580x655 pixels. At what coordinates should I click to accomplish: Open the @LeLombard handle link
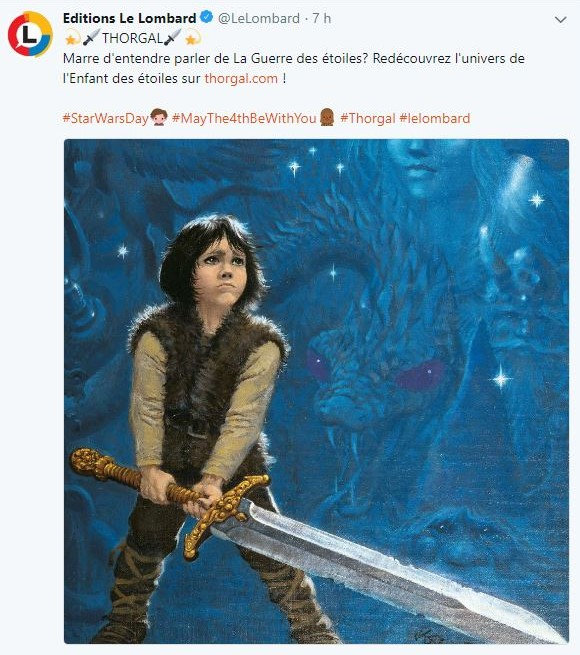pos(259,18)
